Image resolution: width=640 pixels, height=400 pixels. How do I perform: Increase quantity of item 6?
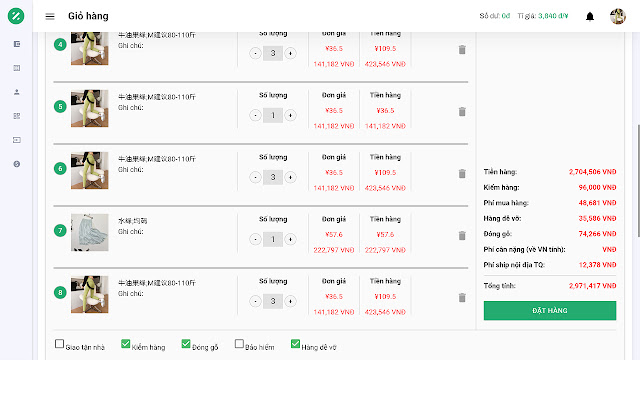click(x=290, y=178)
